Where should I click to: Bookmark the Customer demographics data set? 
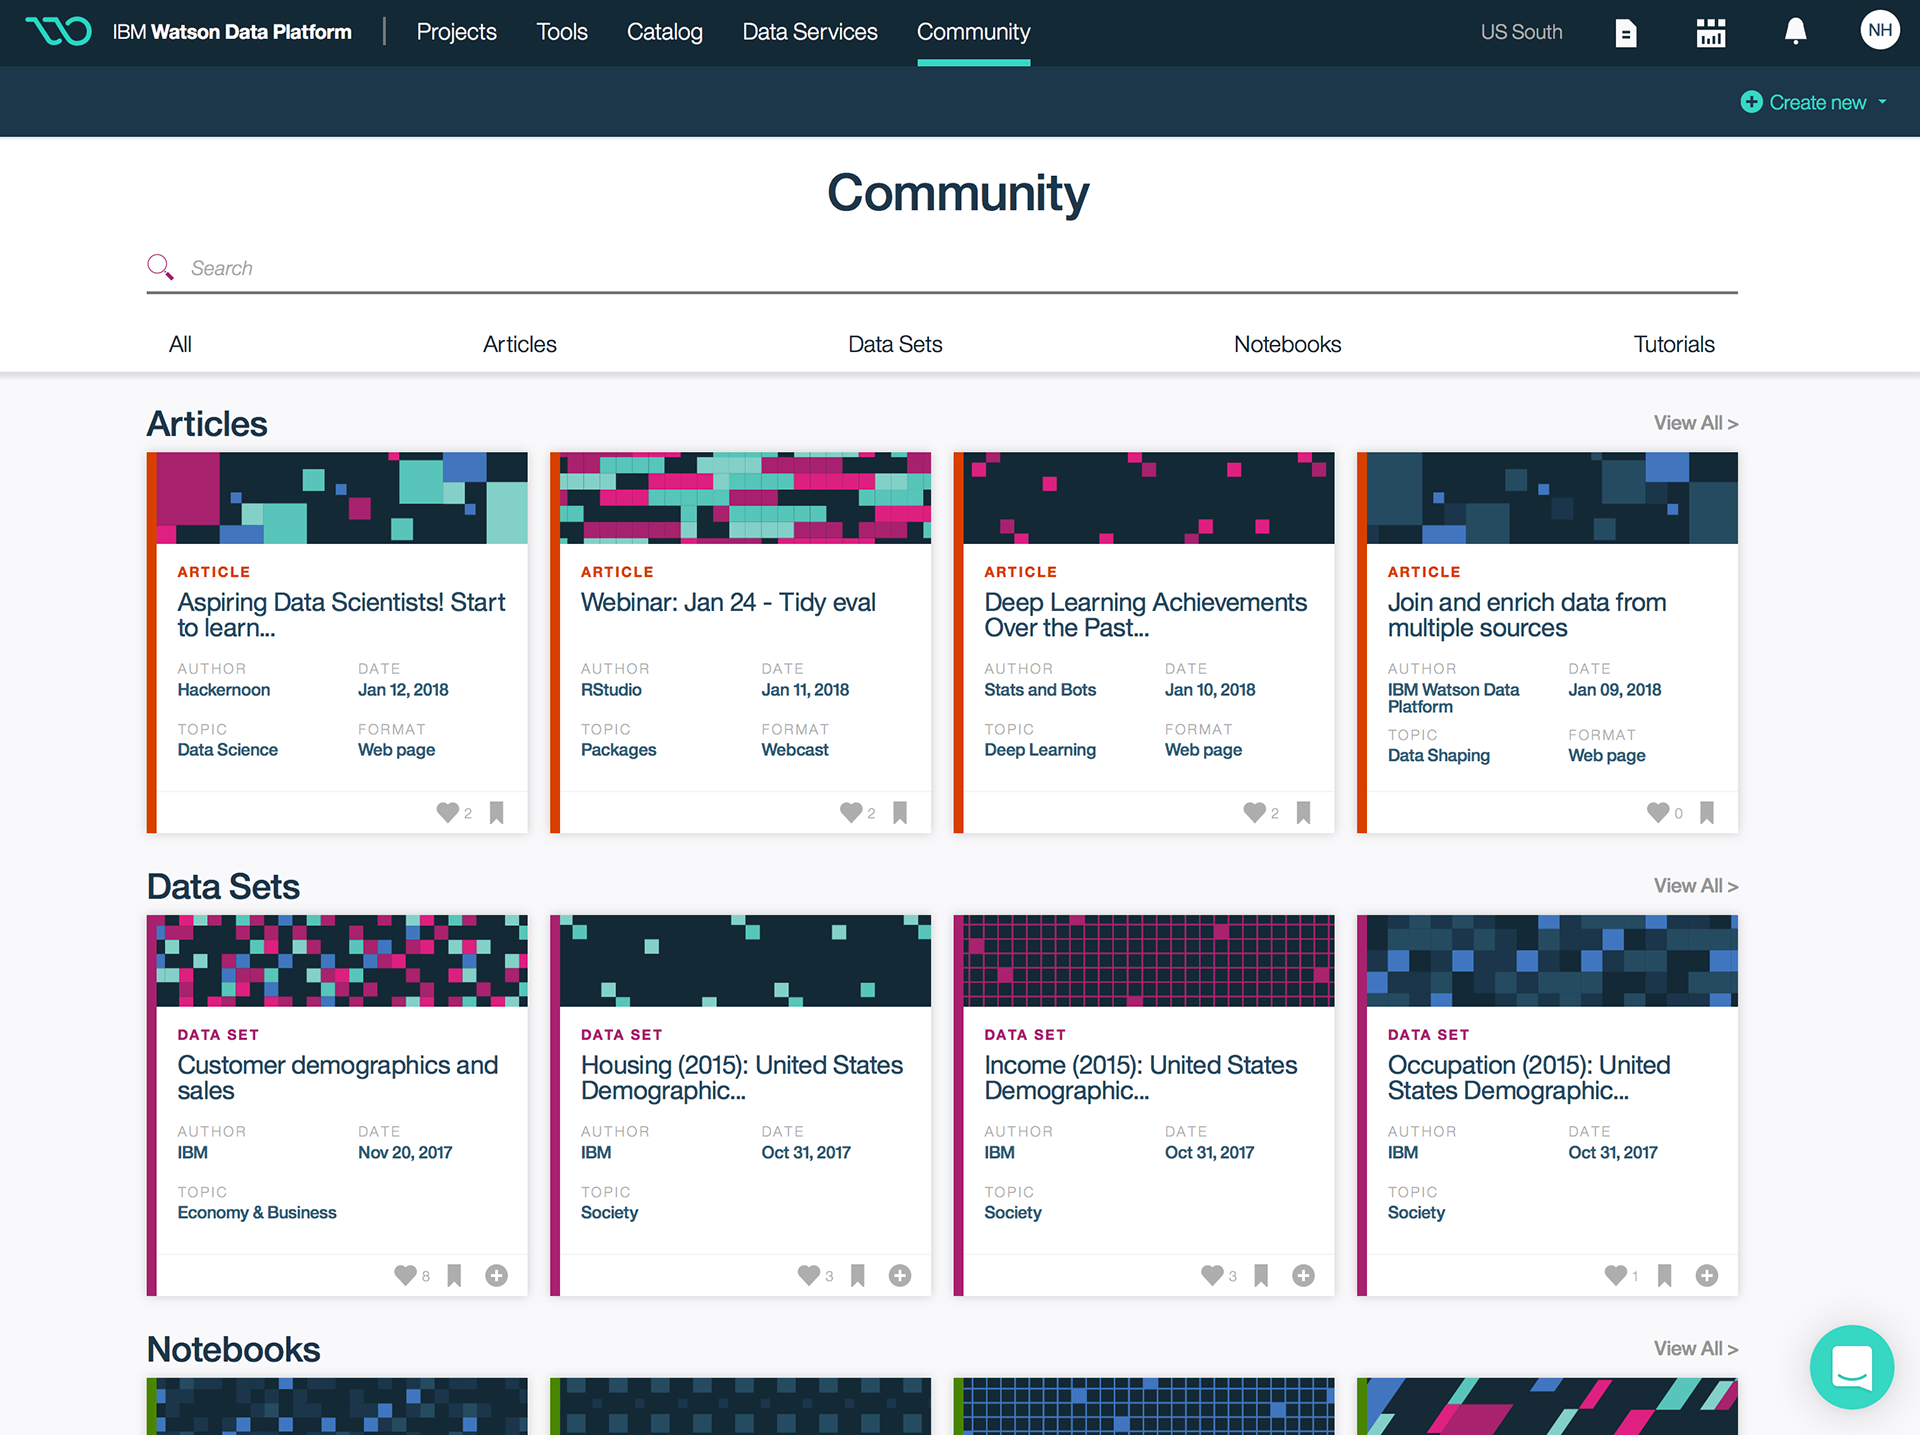(x=454, y=1275)
